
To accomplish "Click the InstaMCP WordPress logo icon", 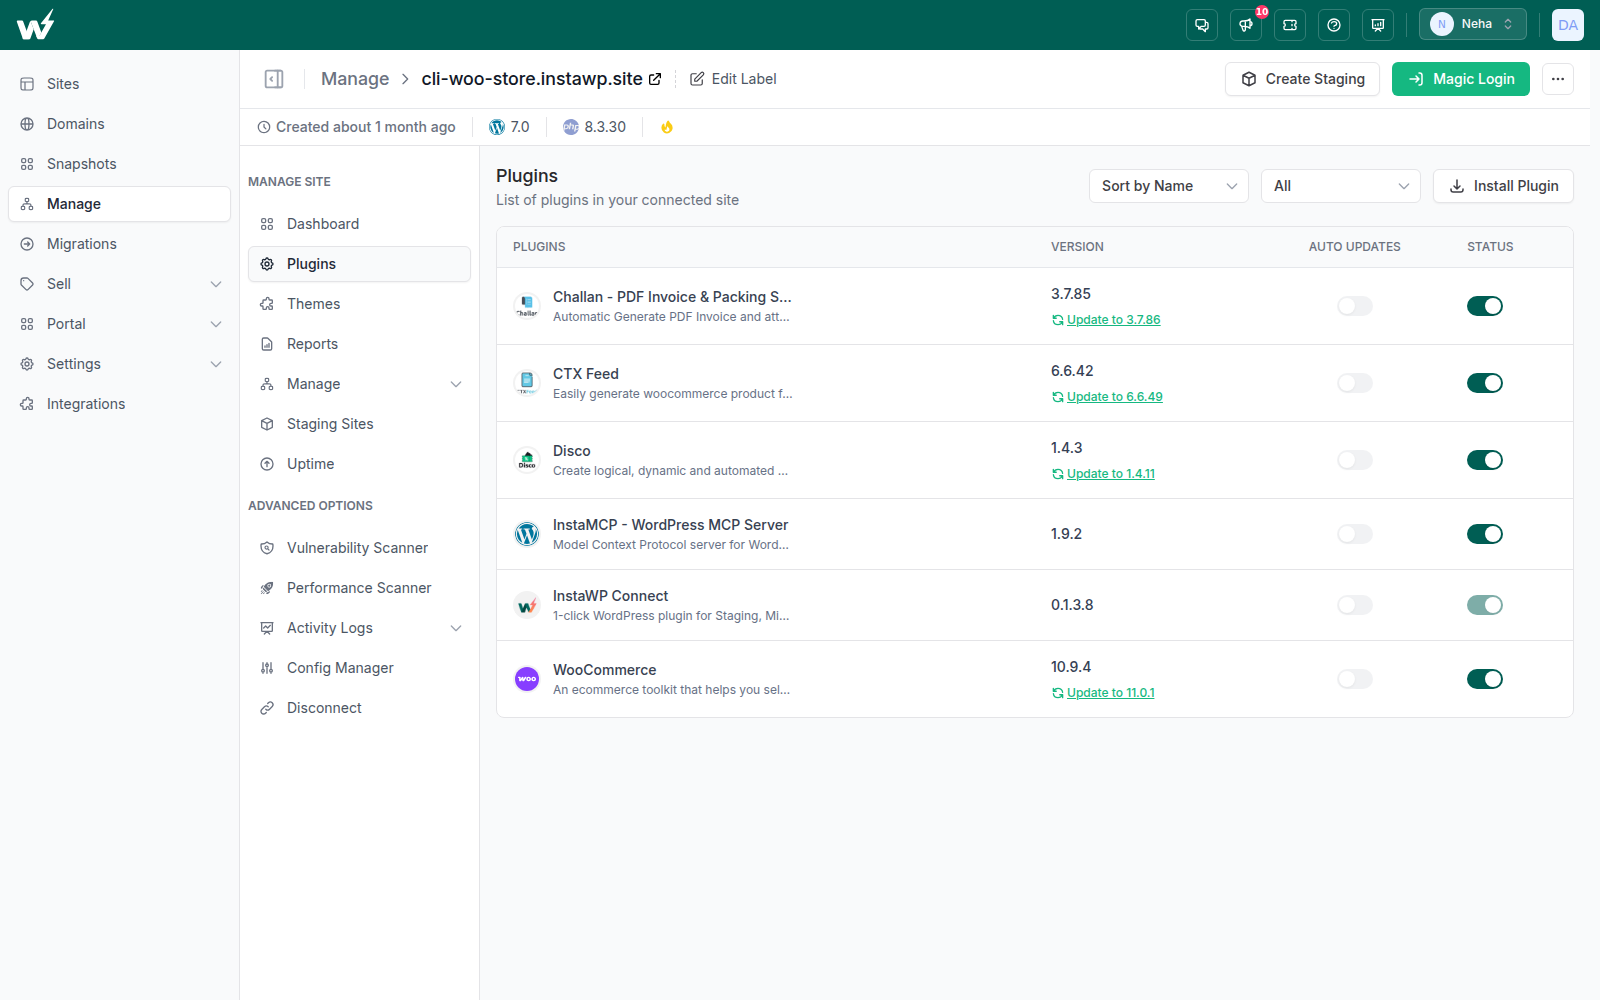I will coord(527,534).
